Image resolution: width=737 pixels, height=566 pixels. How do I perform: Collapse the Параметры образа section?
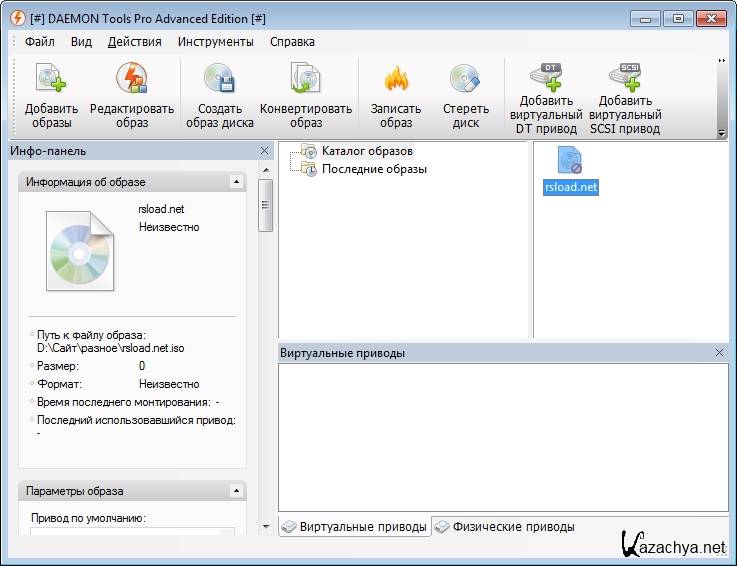click(236, 491)
